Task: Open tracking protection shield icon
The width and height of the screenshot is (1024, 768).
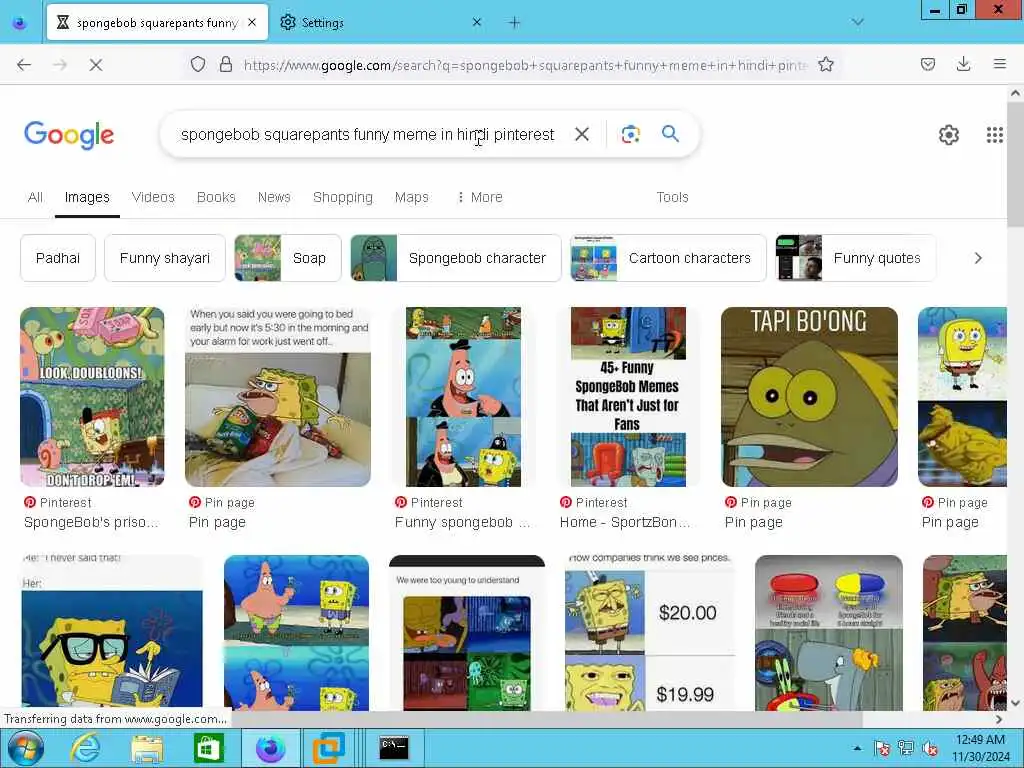Action: (x=198, y=64)
